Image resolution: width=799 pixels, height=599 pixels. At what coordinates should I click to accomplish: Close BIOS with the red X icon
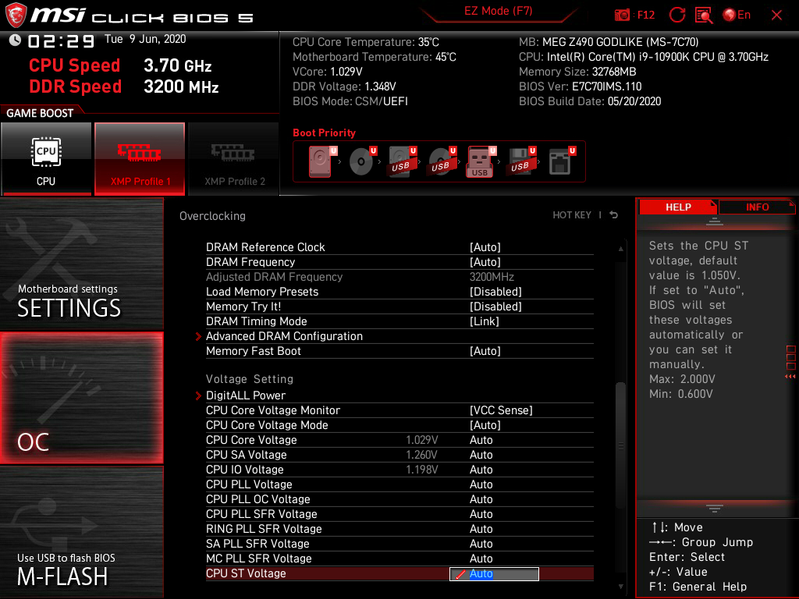[x=777, y=15]
